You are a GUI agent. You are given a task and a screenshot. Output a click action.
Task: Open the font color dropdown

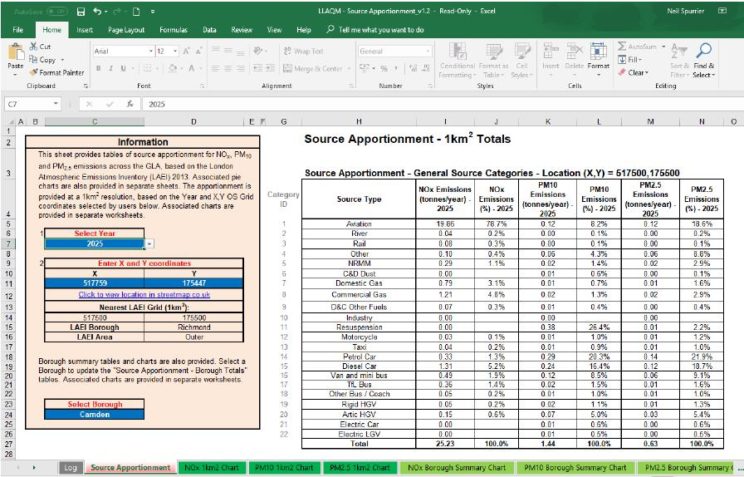coord(201,68)
